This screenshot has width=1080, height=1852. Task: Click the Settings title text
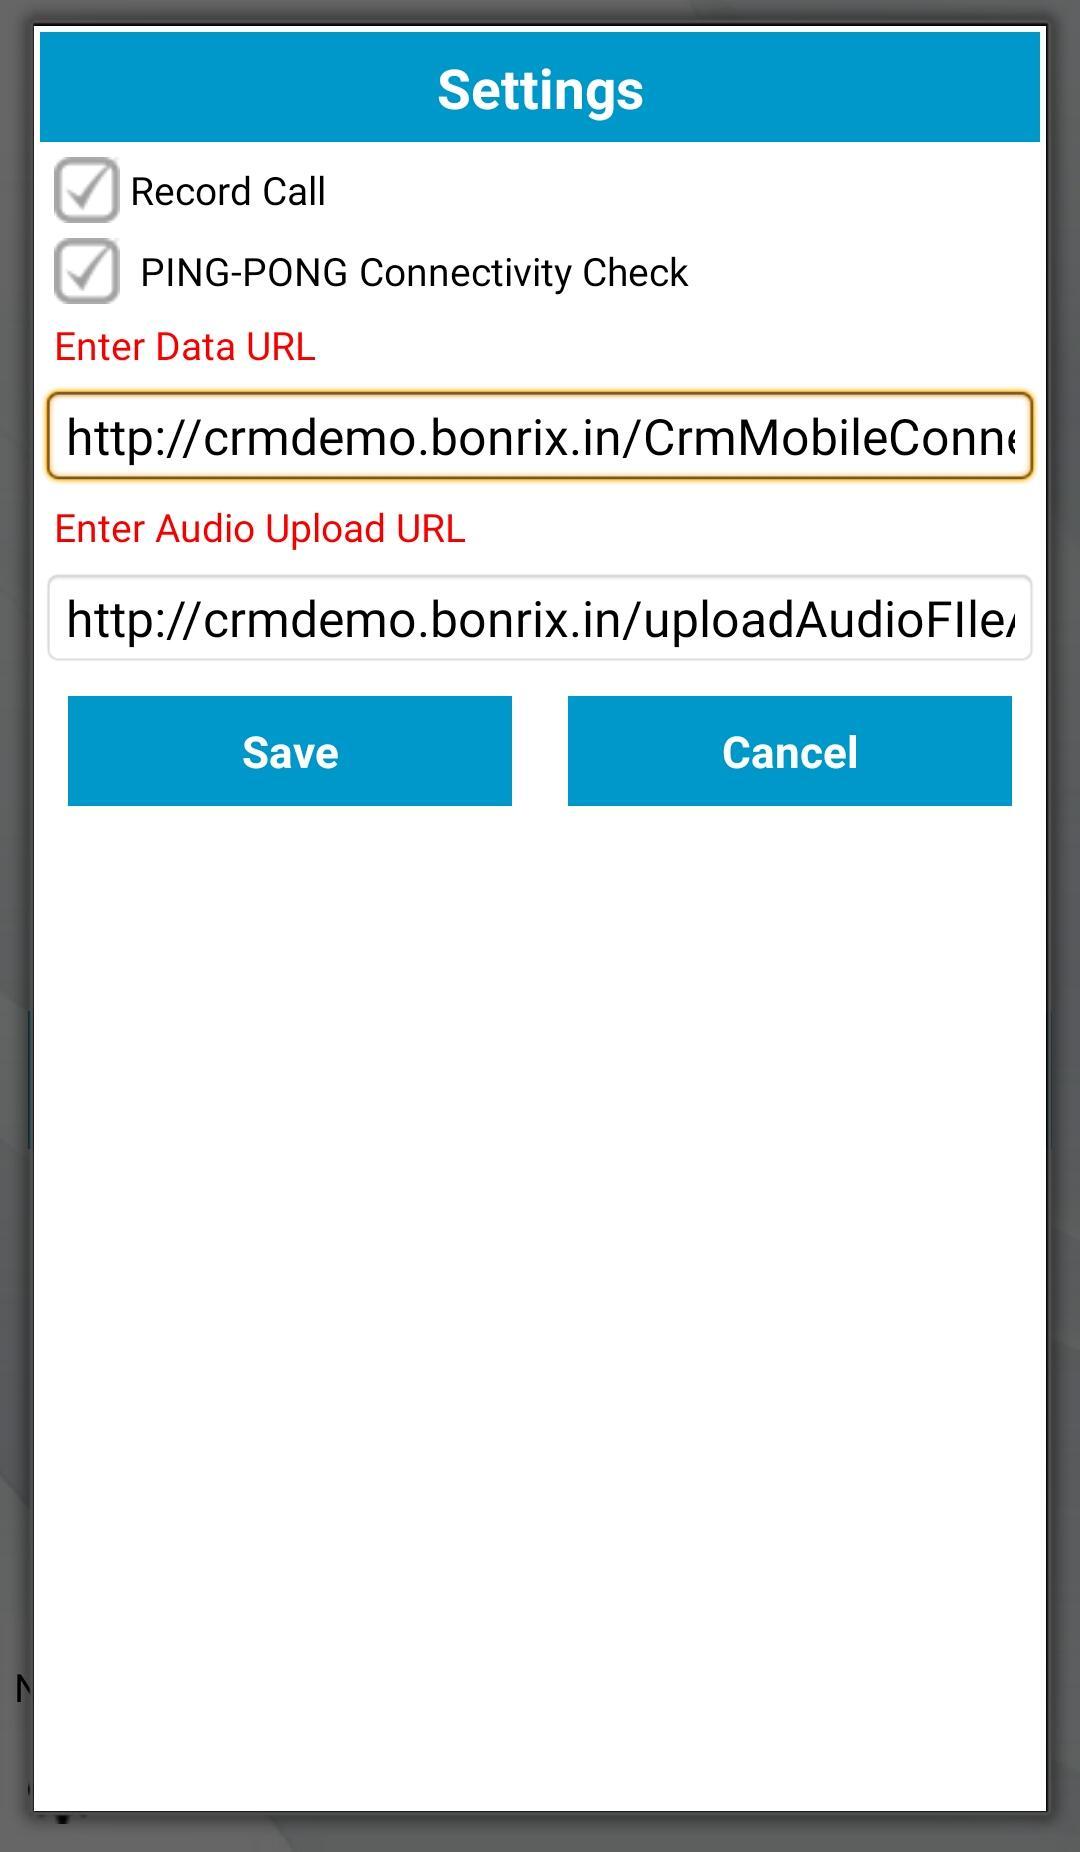click(540, 90)
